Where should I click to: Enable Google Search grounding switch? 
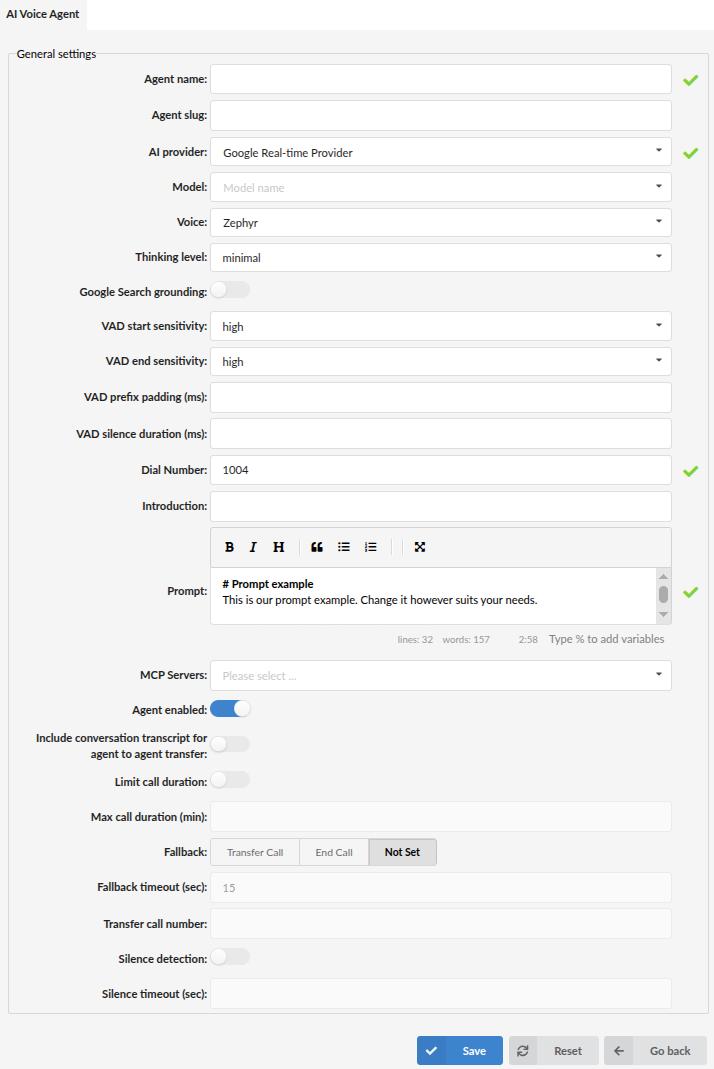coord(230,290)
